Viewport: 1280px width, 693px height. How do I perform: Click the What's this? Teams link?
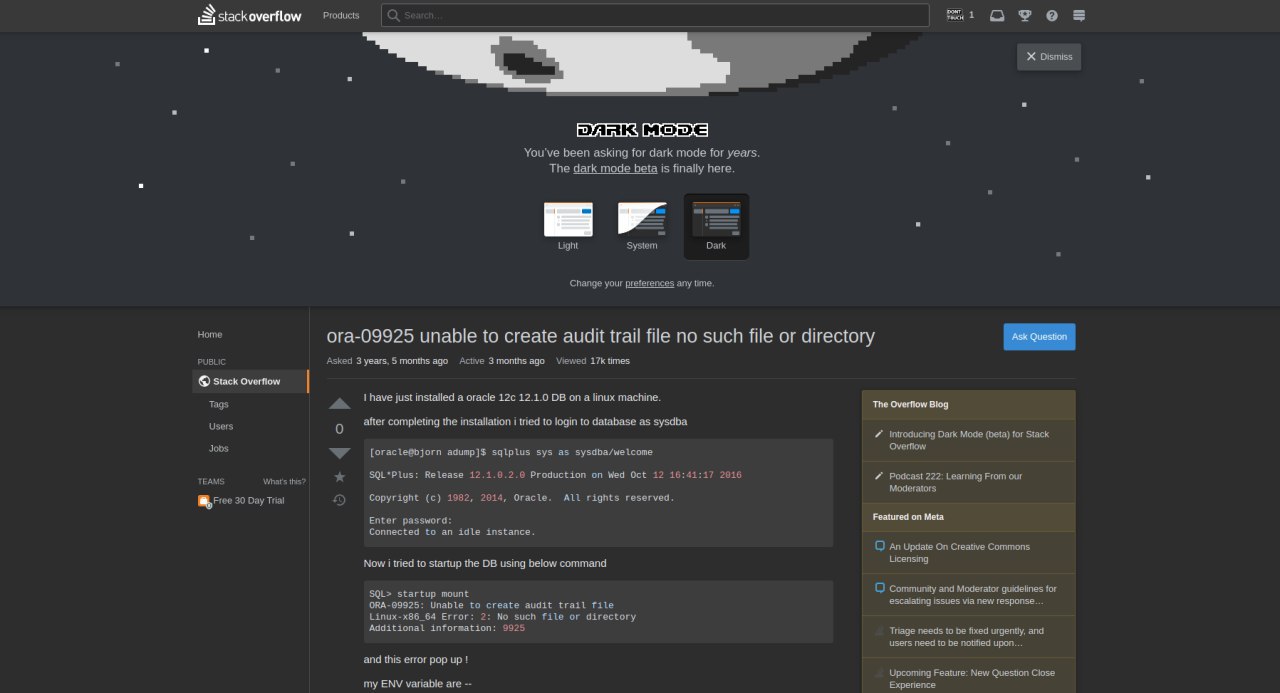coord(284,481)
